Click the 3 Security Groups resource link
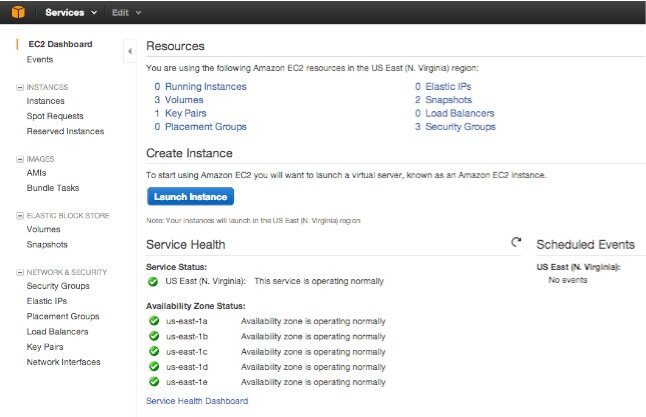 coord(455,127)
